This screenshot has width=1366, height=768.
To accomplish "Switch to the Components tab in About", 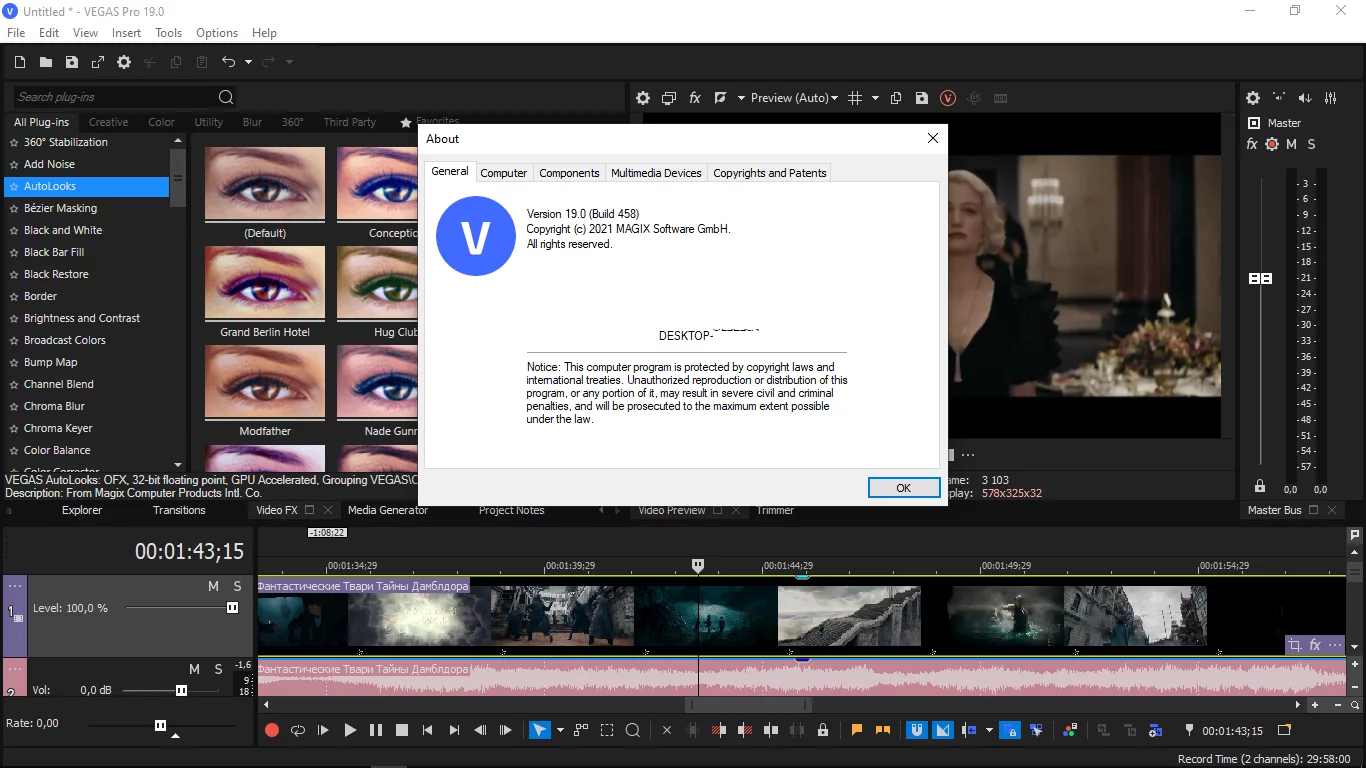I will [x=569, y=173].
